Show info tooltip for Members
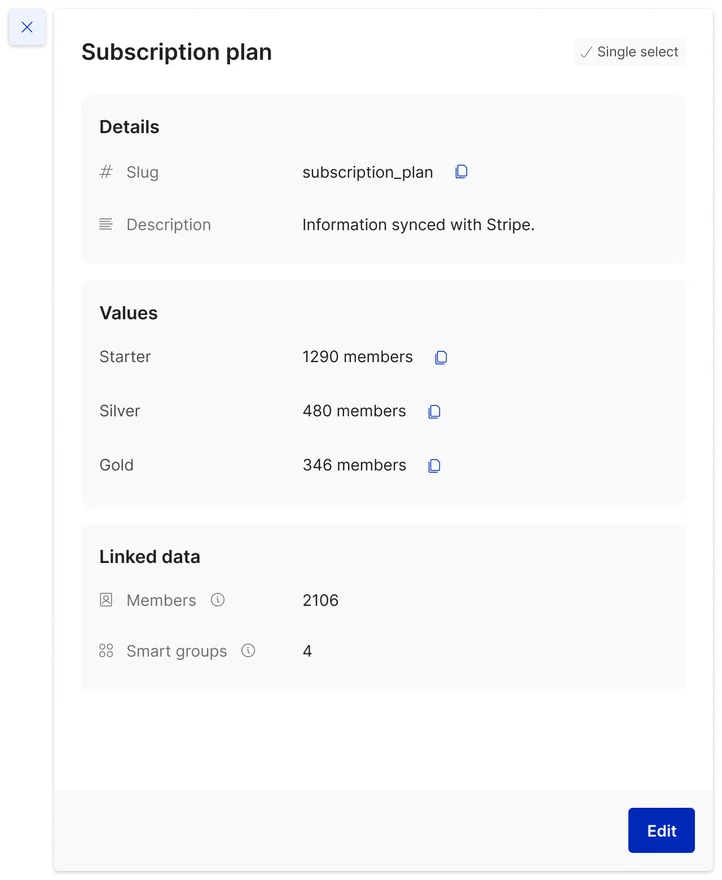 pos(218,600)
